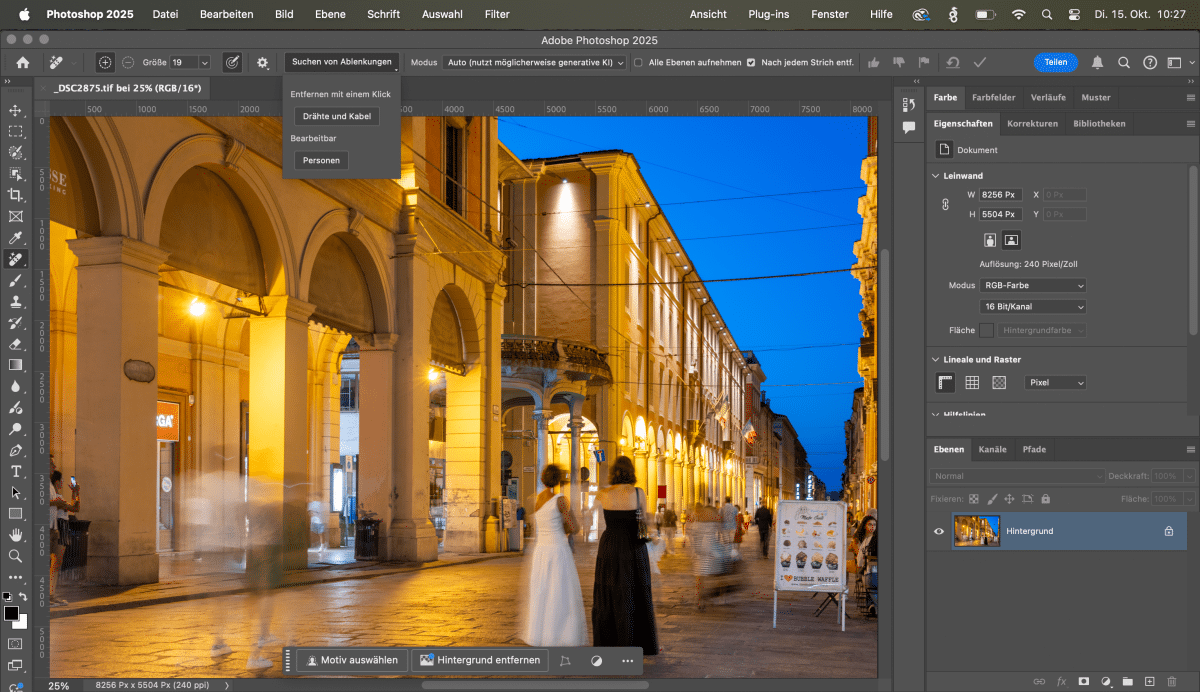1200x692 pixels.
Task: Switch to the Kanäle tab
Action: point(992,449)
